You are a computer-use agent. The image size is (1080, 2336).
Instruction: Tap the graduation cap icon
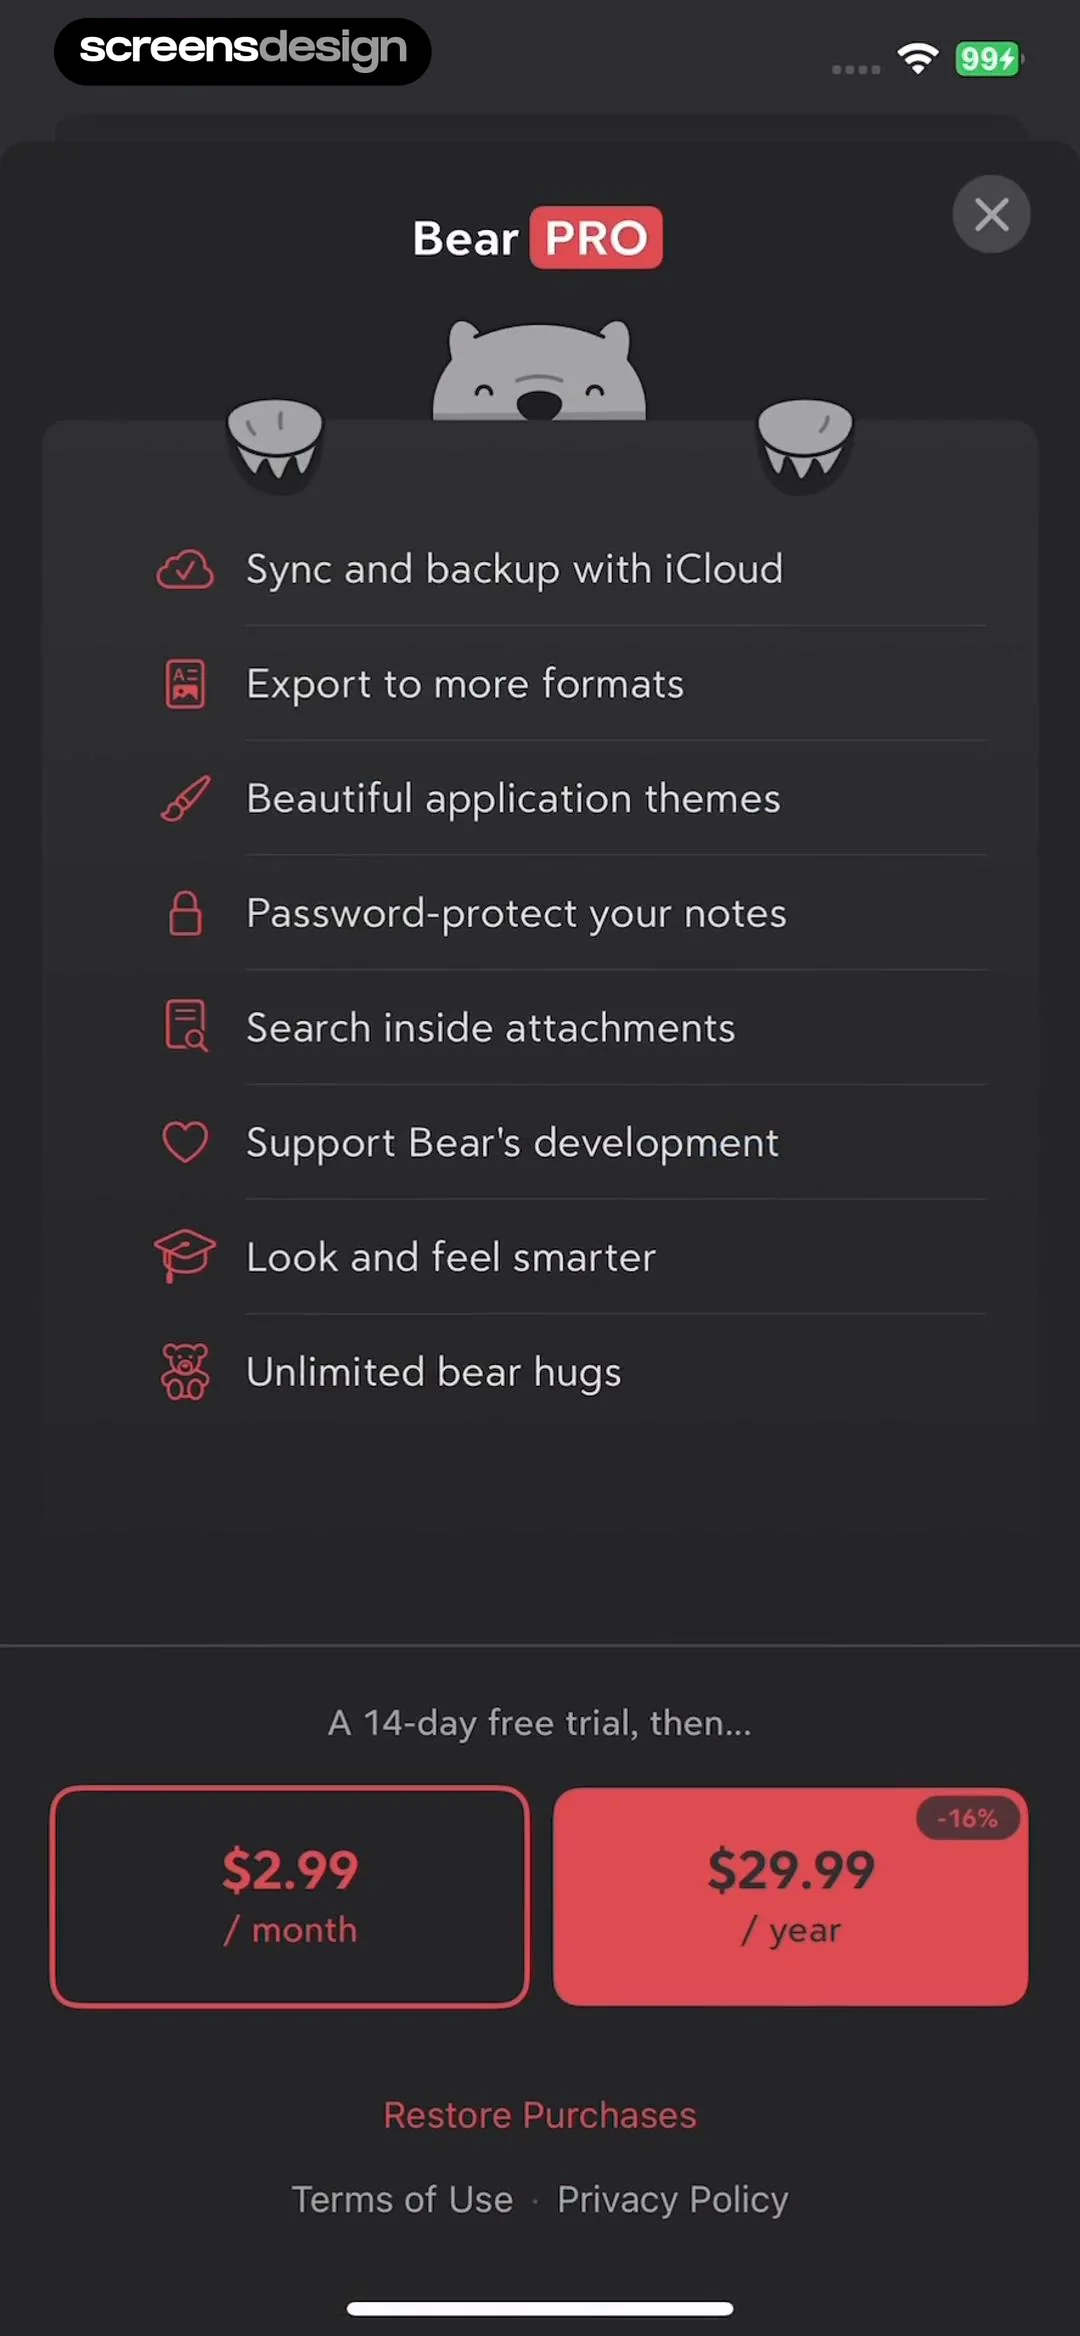click(x=185, y=1256)
